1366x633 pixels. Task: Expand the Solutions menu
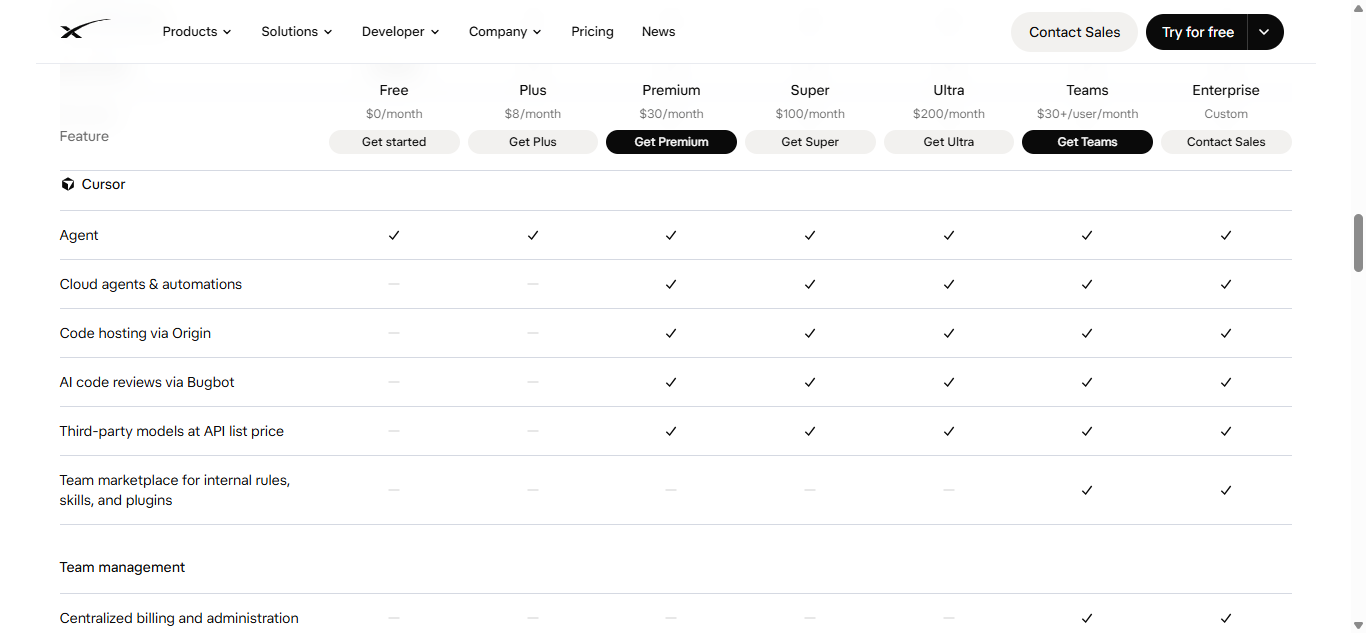pos(297,31)
